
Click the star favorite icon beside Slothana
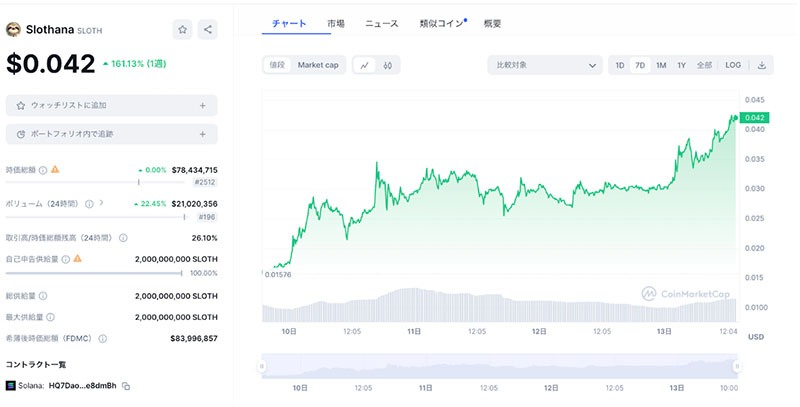pos(182,30)
